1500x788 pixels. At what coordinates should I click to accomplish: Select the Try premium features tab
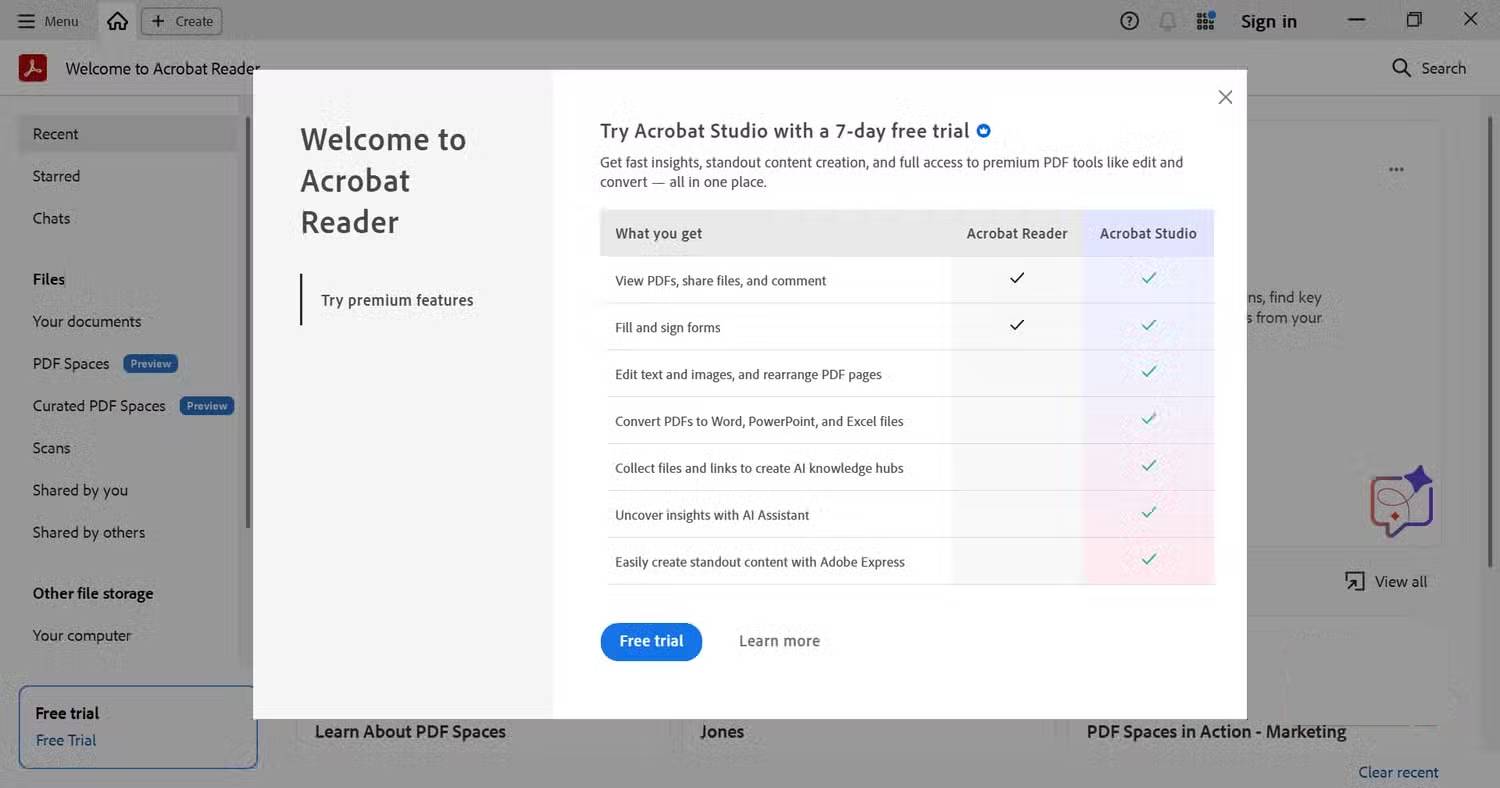[x=397, y=300]
